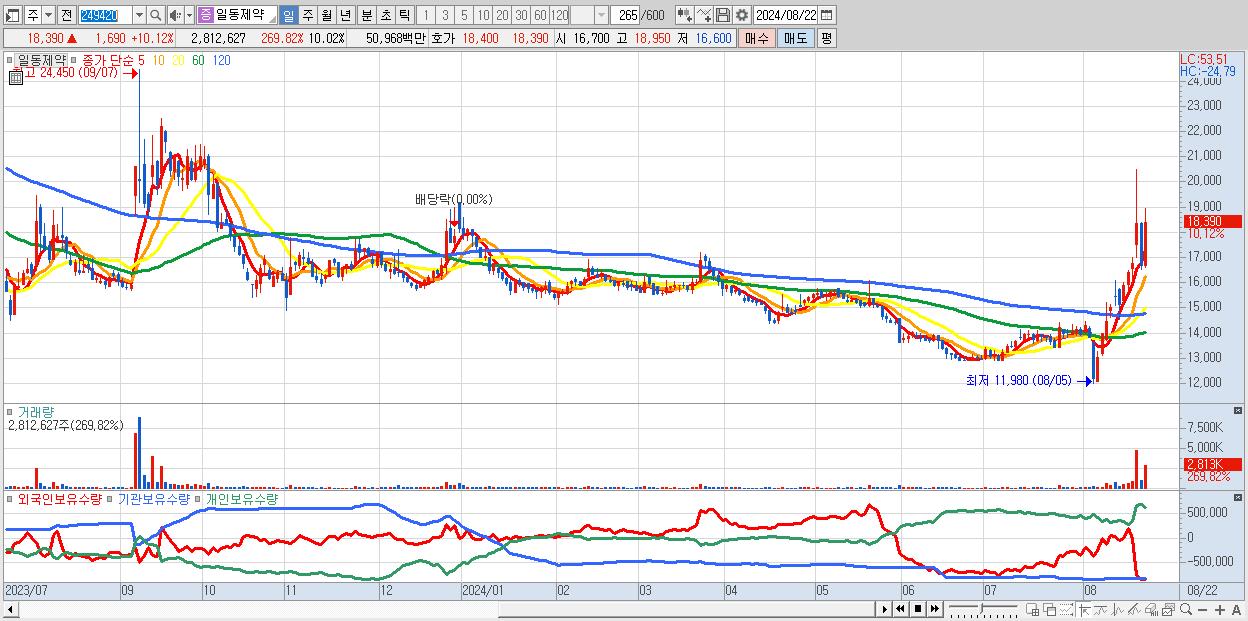Choose the 10 interval button
The height and width of the screenshot is (621, 1248).
483,15
